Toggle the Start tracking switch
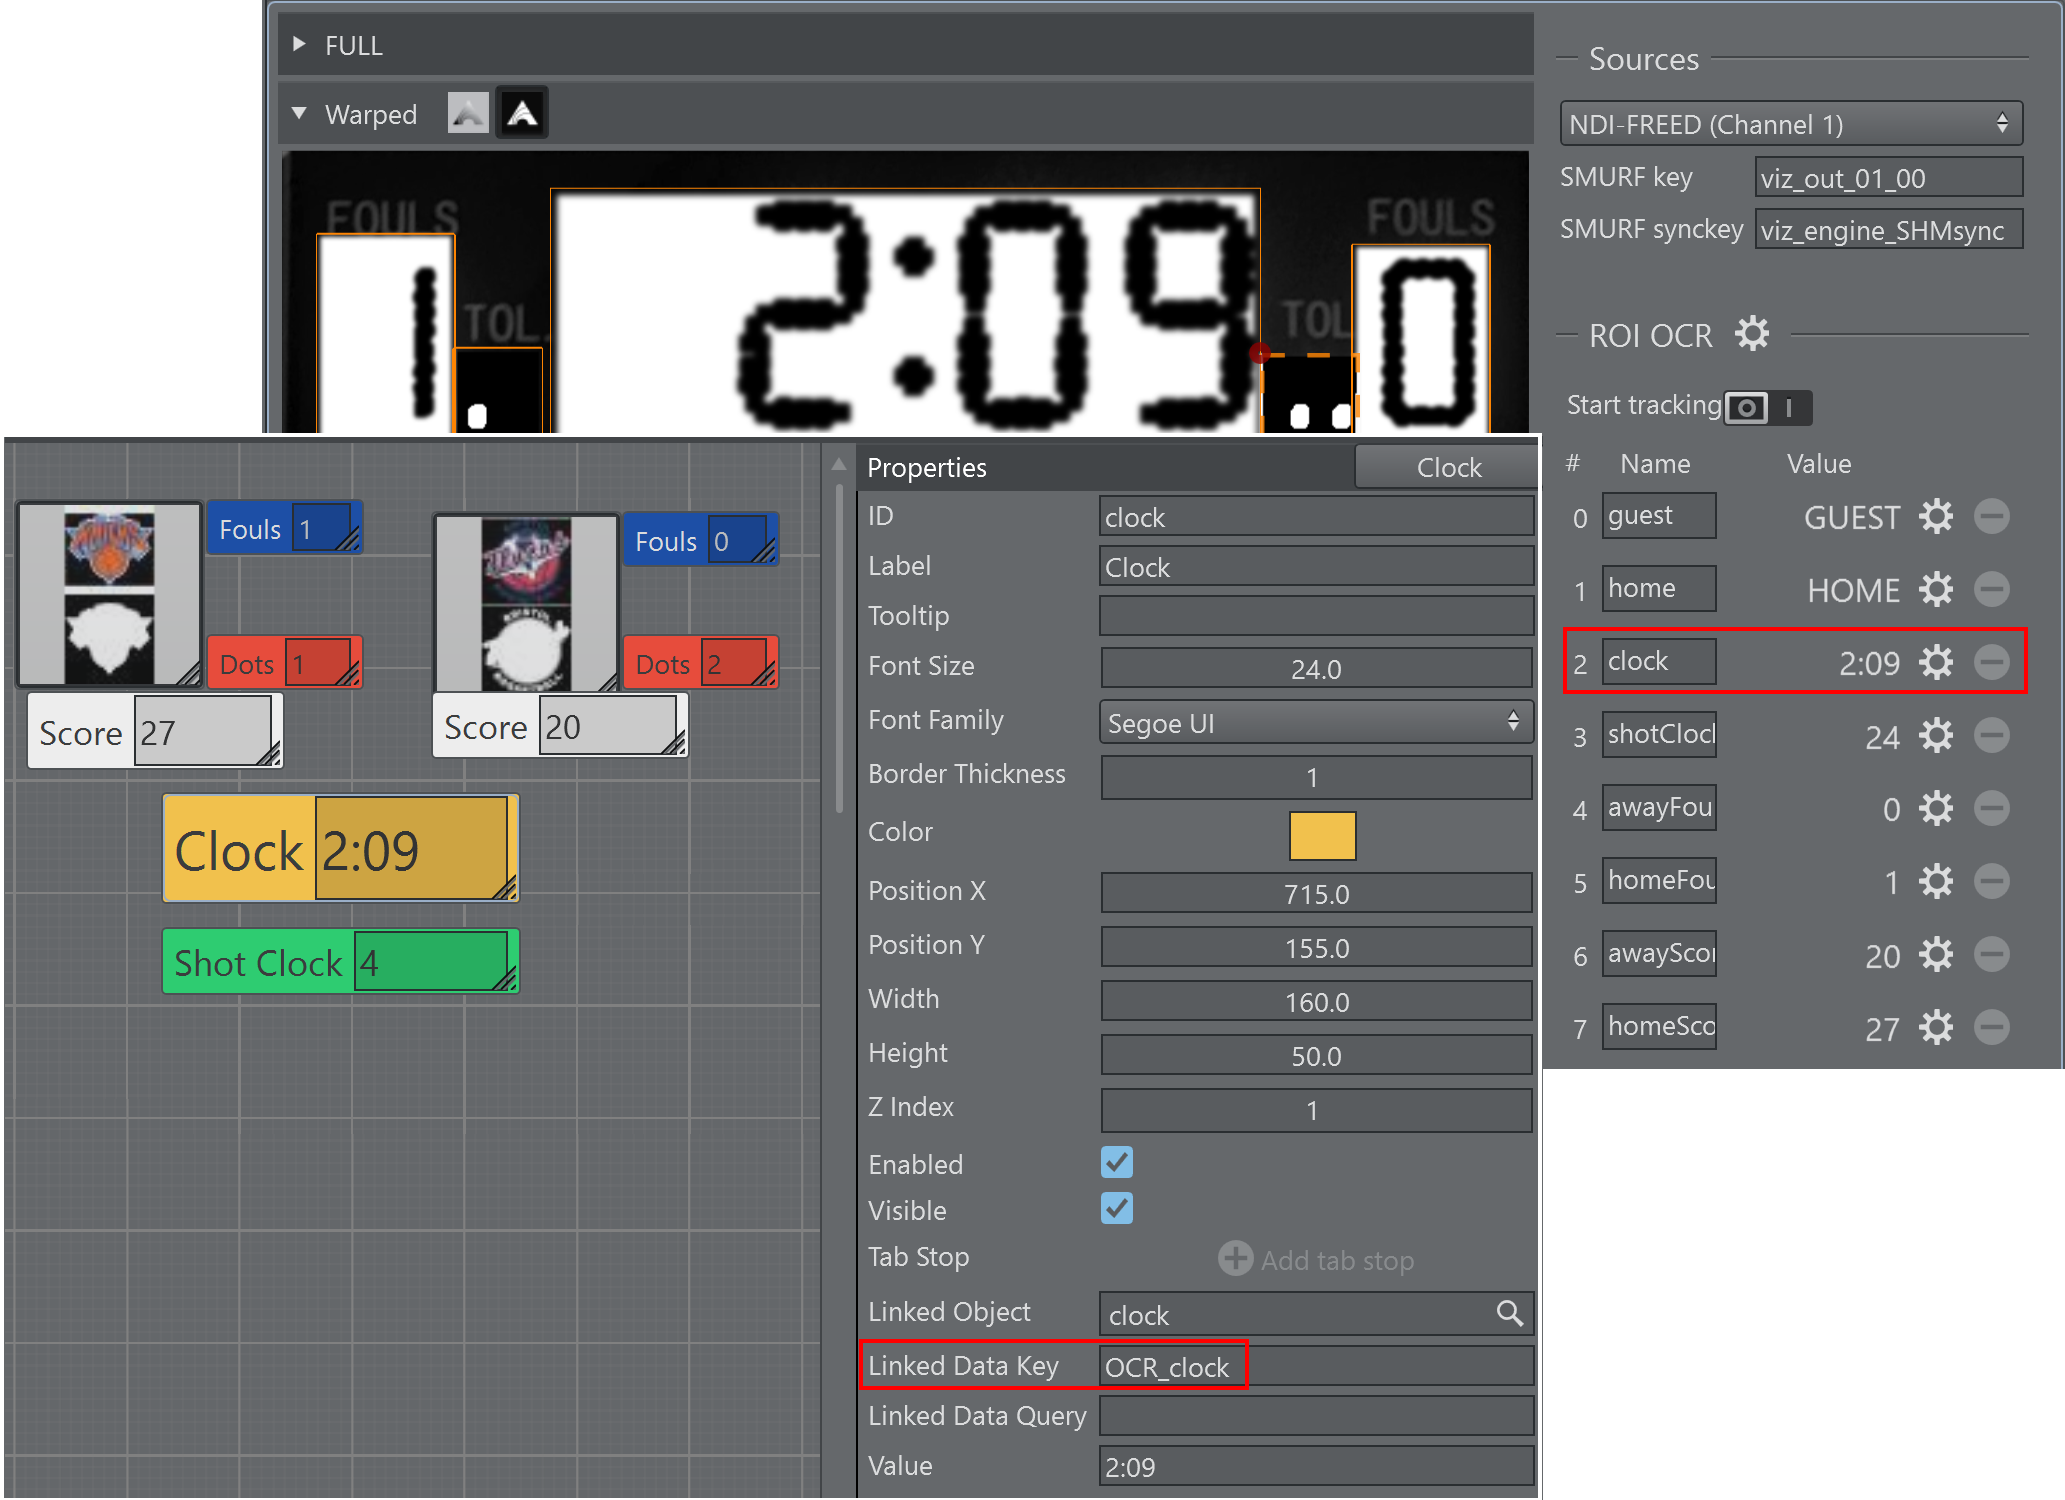This screenshot has height=1500, width=2065. [1767, 407]
